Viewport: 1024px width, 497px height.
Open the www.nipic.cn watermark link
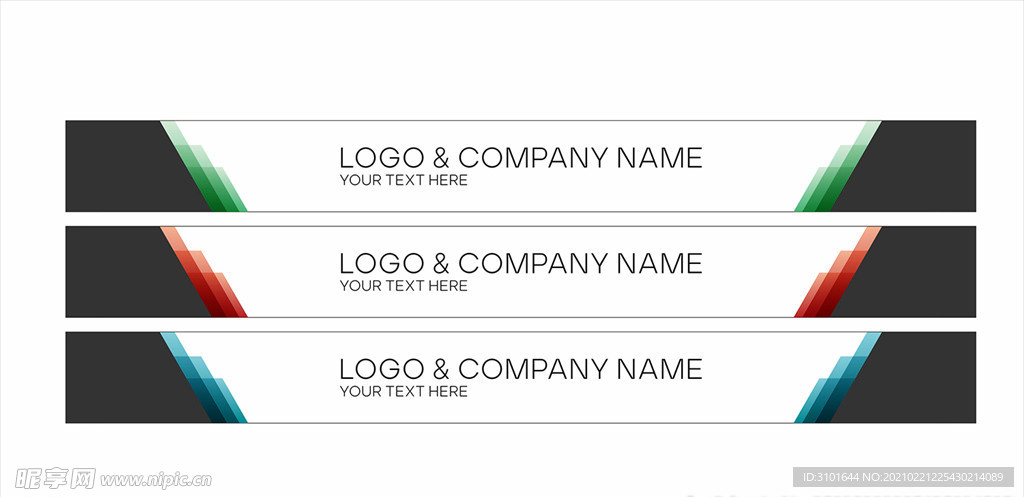click(x=155, y=481)
